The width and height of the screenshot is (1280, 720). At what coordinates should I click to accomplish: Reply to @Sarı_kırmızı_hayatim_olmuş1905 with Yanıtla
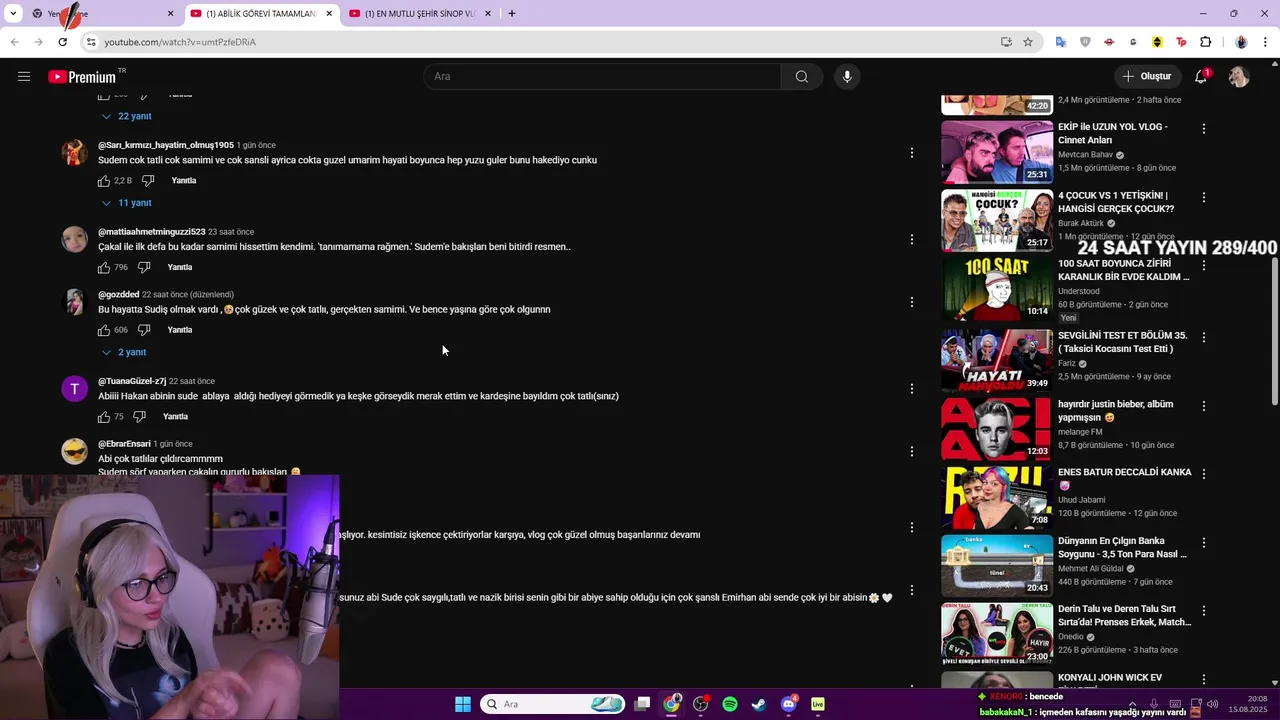(184, 181)
